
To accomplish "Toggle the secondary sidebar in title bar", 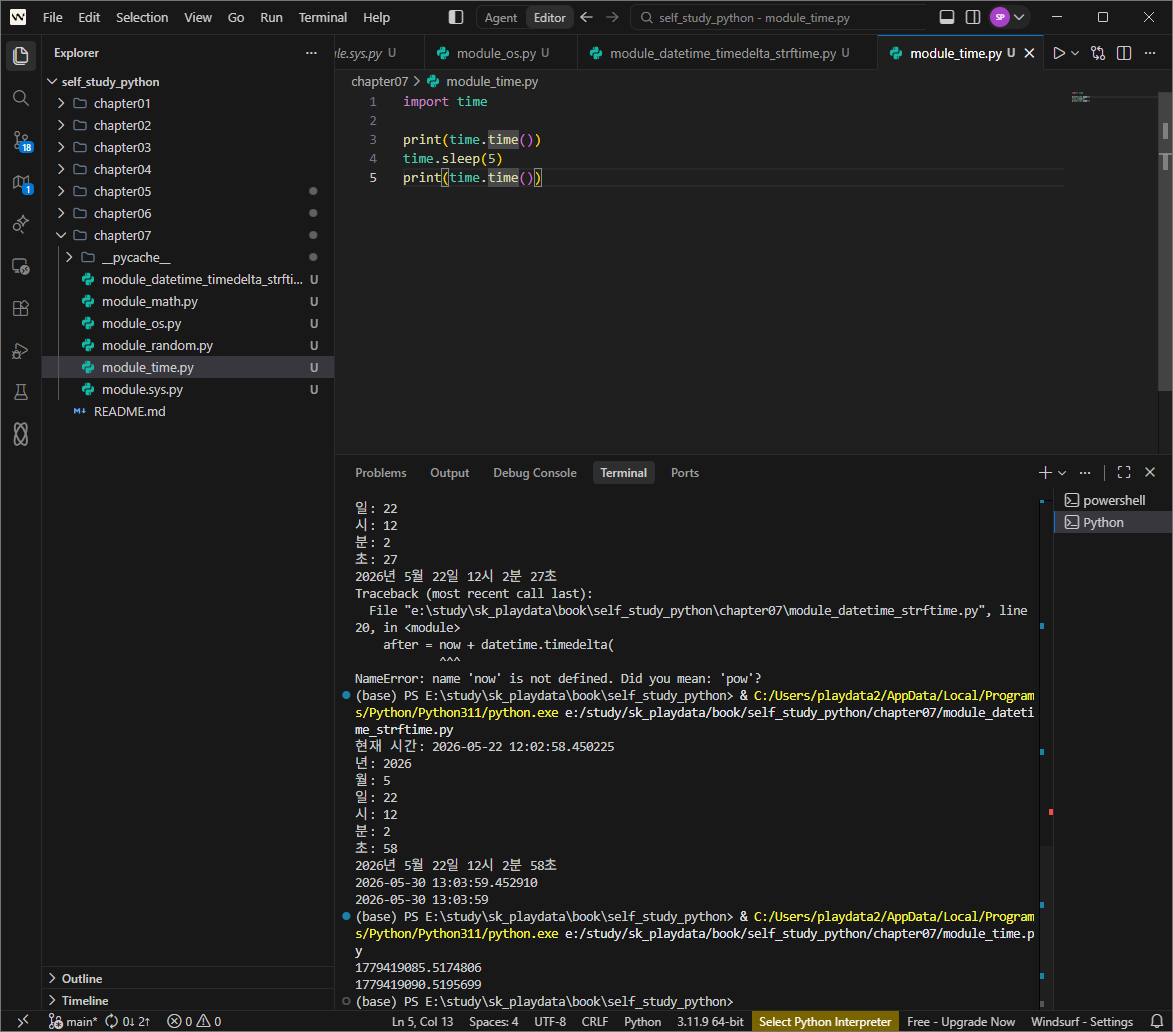I will pyautogui.click(x=973, y=17).
